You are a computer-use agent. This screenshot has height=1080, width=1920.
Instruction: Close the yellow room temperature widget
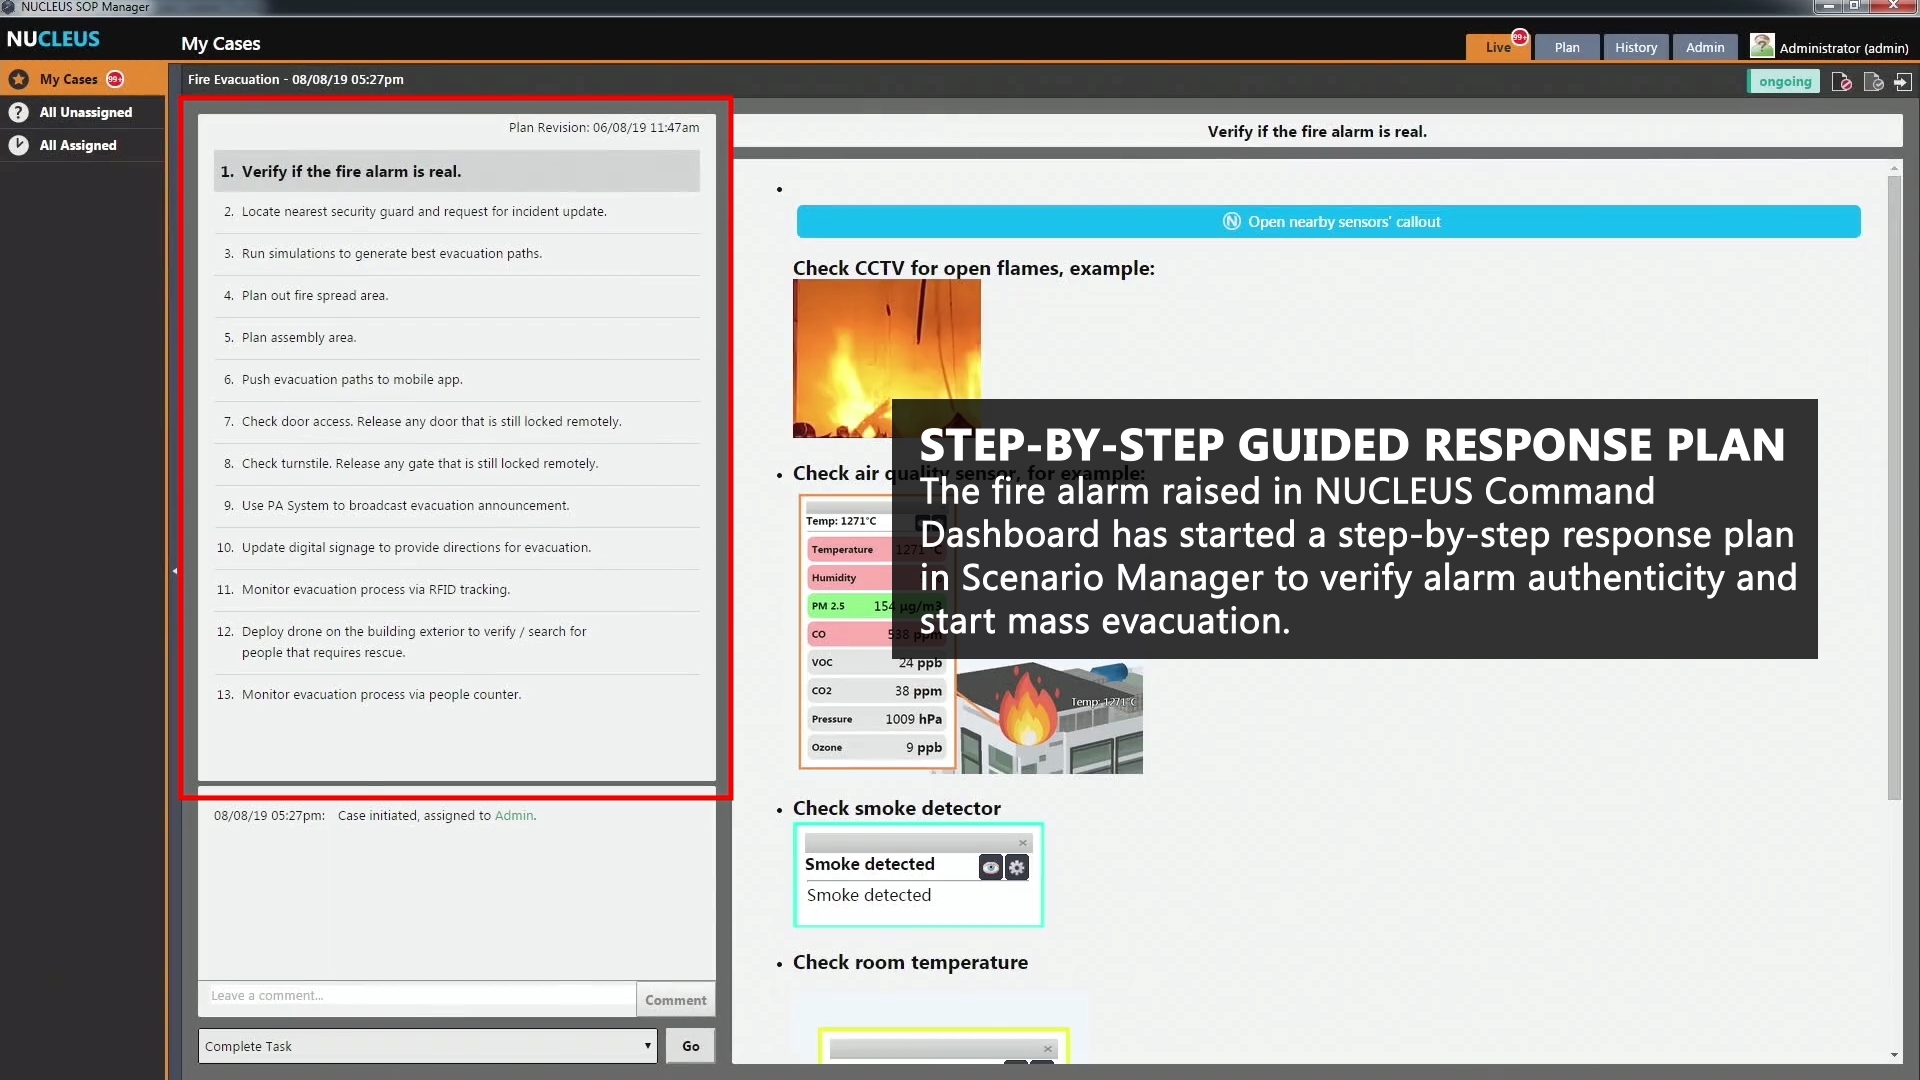1047,1049
